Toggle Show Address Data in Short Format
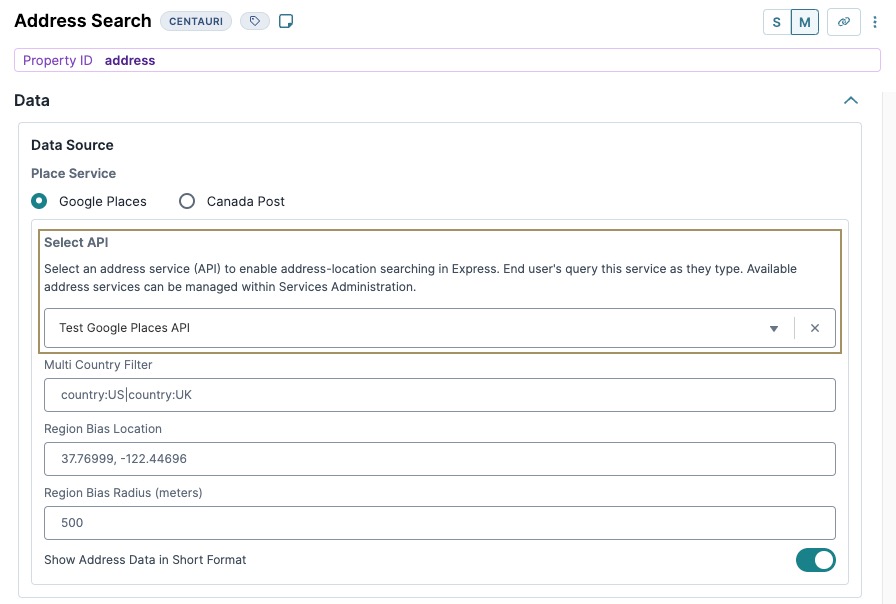 coord(815,560)
